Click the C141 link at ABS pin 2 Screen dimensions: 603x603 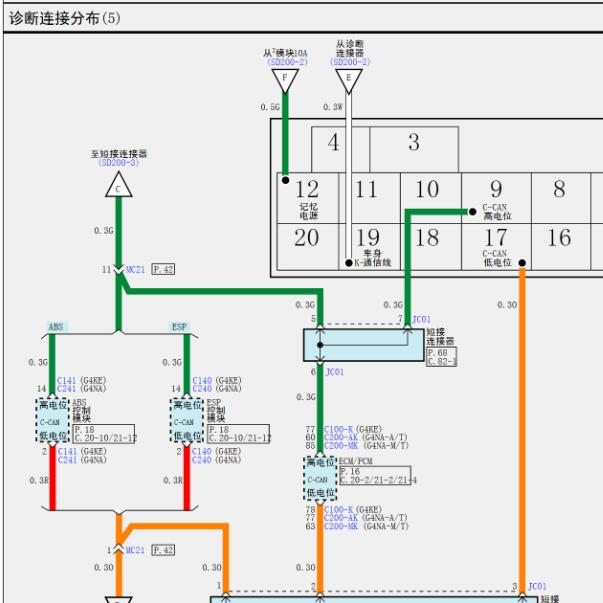(67, 451)
